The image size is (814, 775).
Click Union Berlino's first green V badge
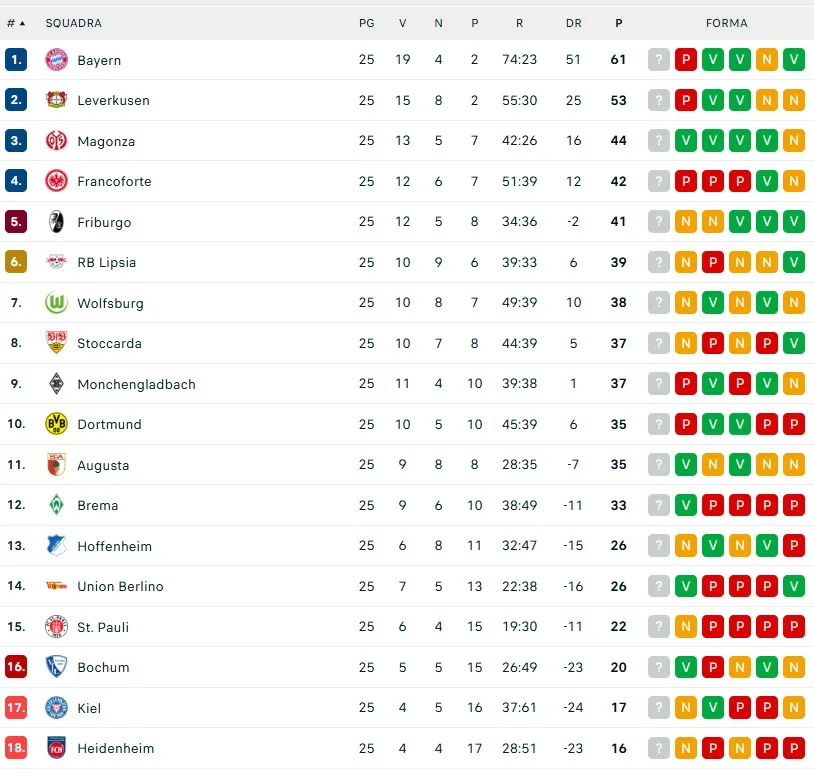(686, 586)
